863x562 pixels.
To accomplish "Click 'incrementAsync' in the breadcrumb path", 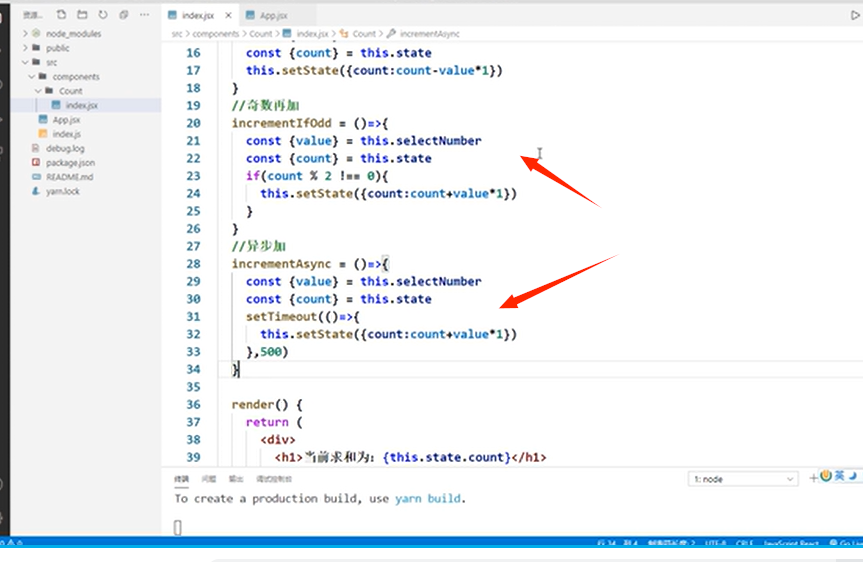I will 430,34.
